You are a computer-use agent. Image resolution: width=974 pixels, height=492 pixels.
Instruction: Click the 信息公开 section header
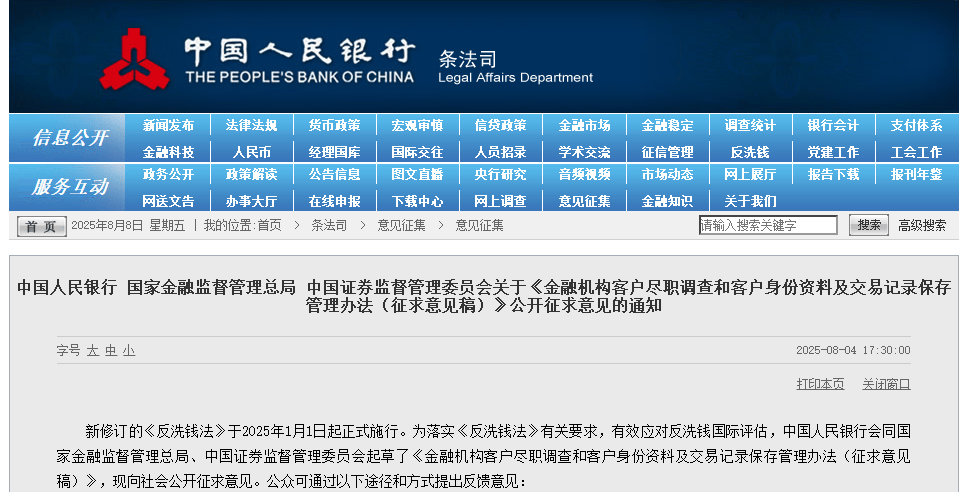pos(68,138)
